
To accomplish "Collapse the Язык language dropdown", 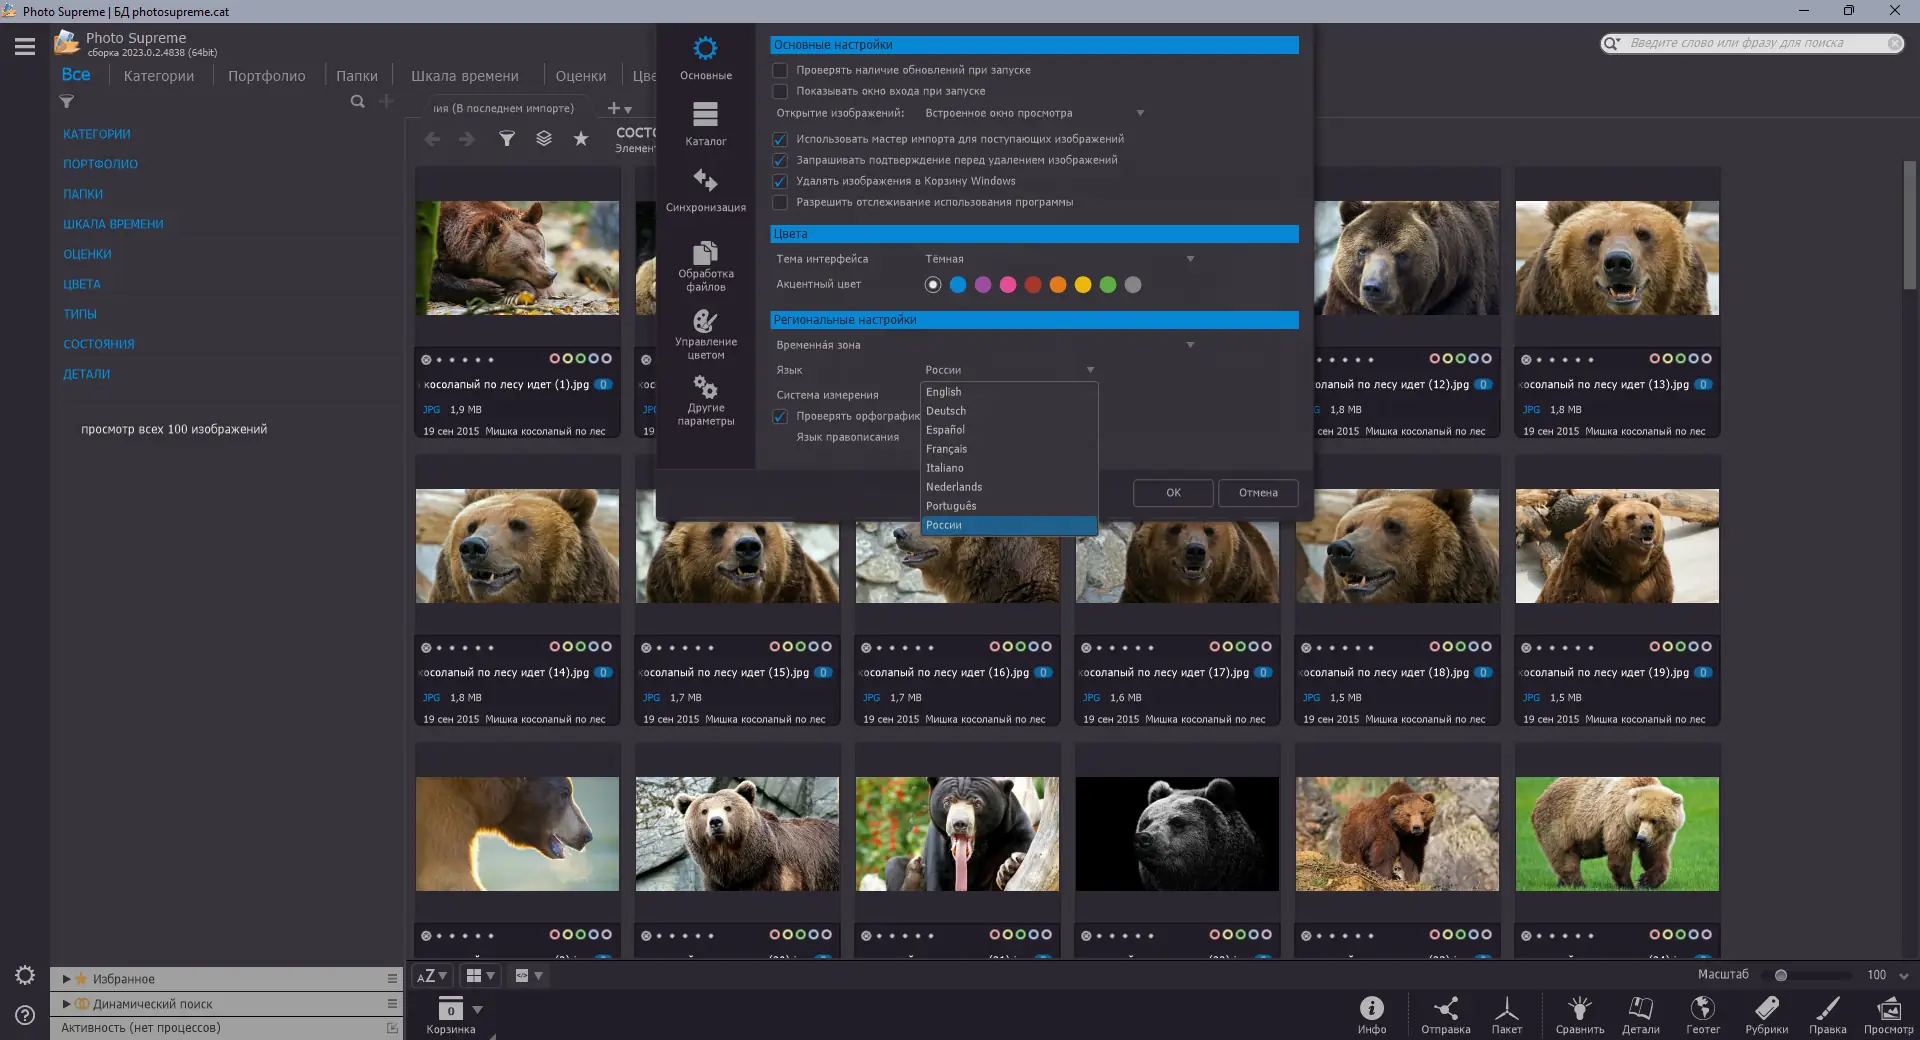I will click(1009, 370).
